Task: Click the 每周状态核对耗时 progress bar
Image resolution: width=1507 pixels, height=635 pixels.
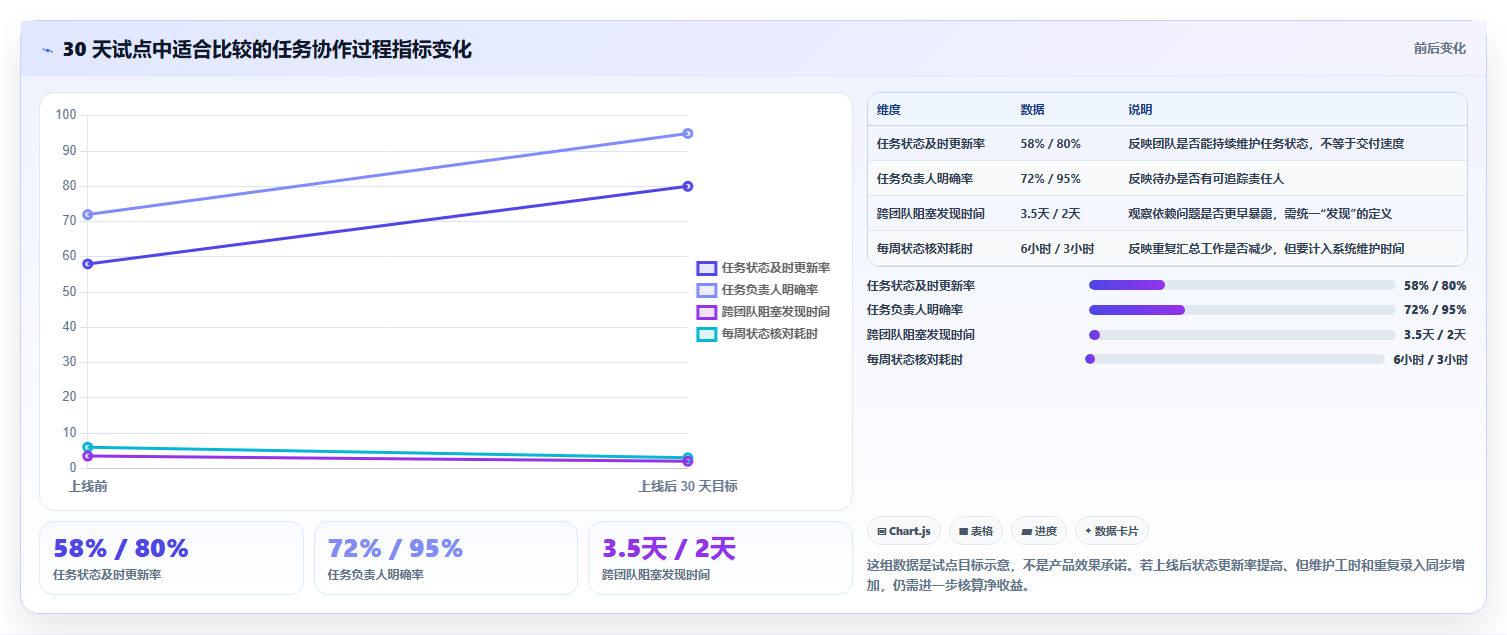Action: click(x=1235, y=359)
